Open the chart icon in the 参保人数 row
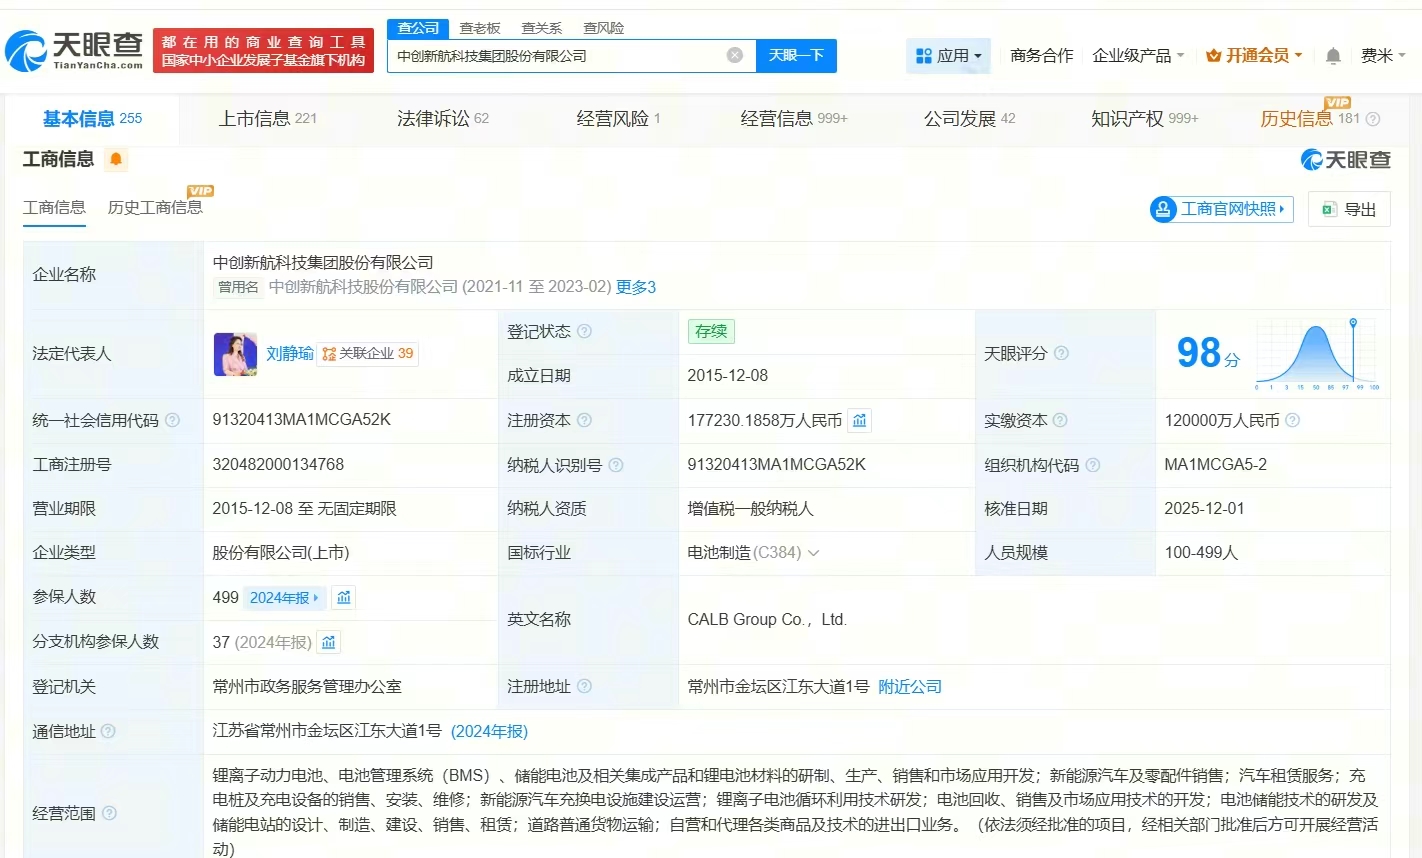The width and height of the screenshot is (1422, 858). click(x=344, y=597)
